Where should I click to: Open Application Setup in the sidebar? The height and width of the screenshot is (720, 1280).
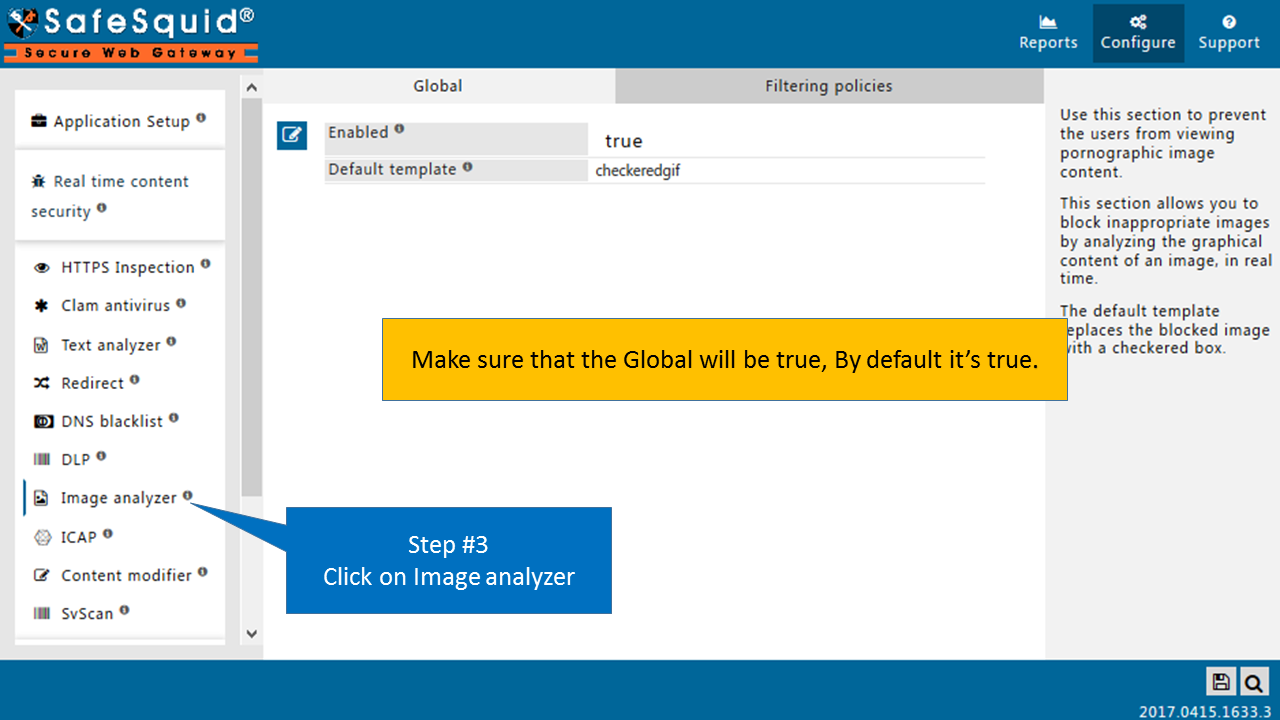[x=121, y=121]
